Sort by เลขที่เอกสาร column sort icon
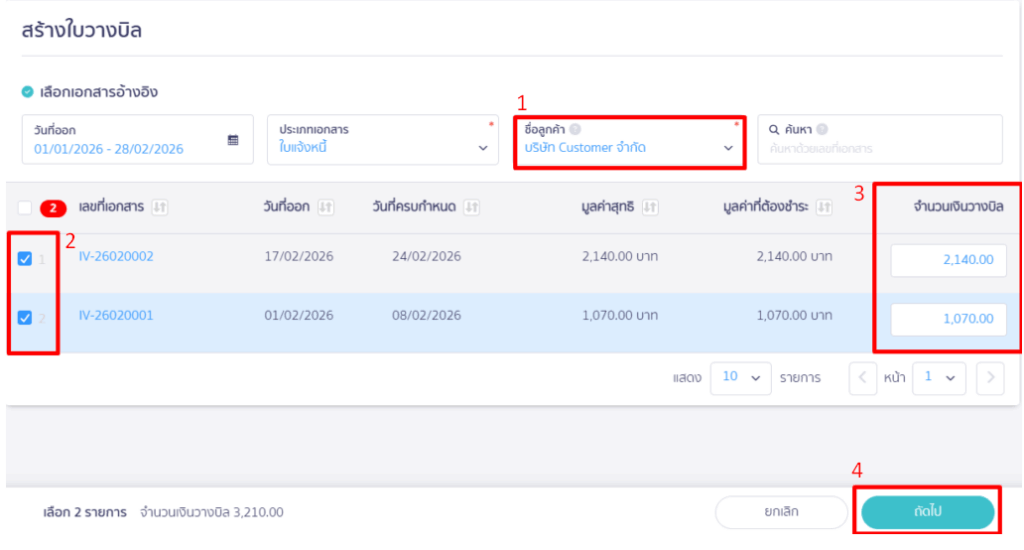Screen dimensions: 1024x550 [159, 207]
